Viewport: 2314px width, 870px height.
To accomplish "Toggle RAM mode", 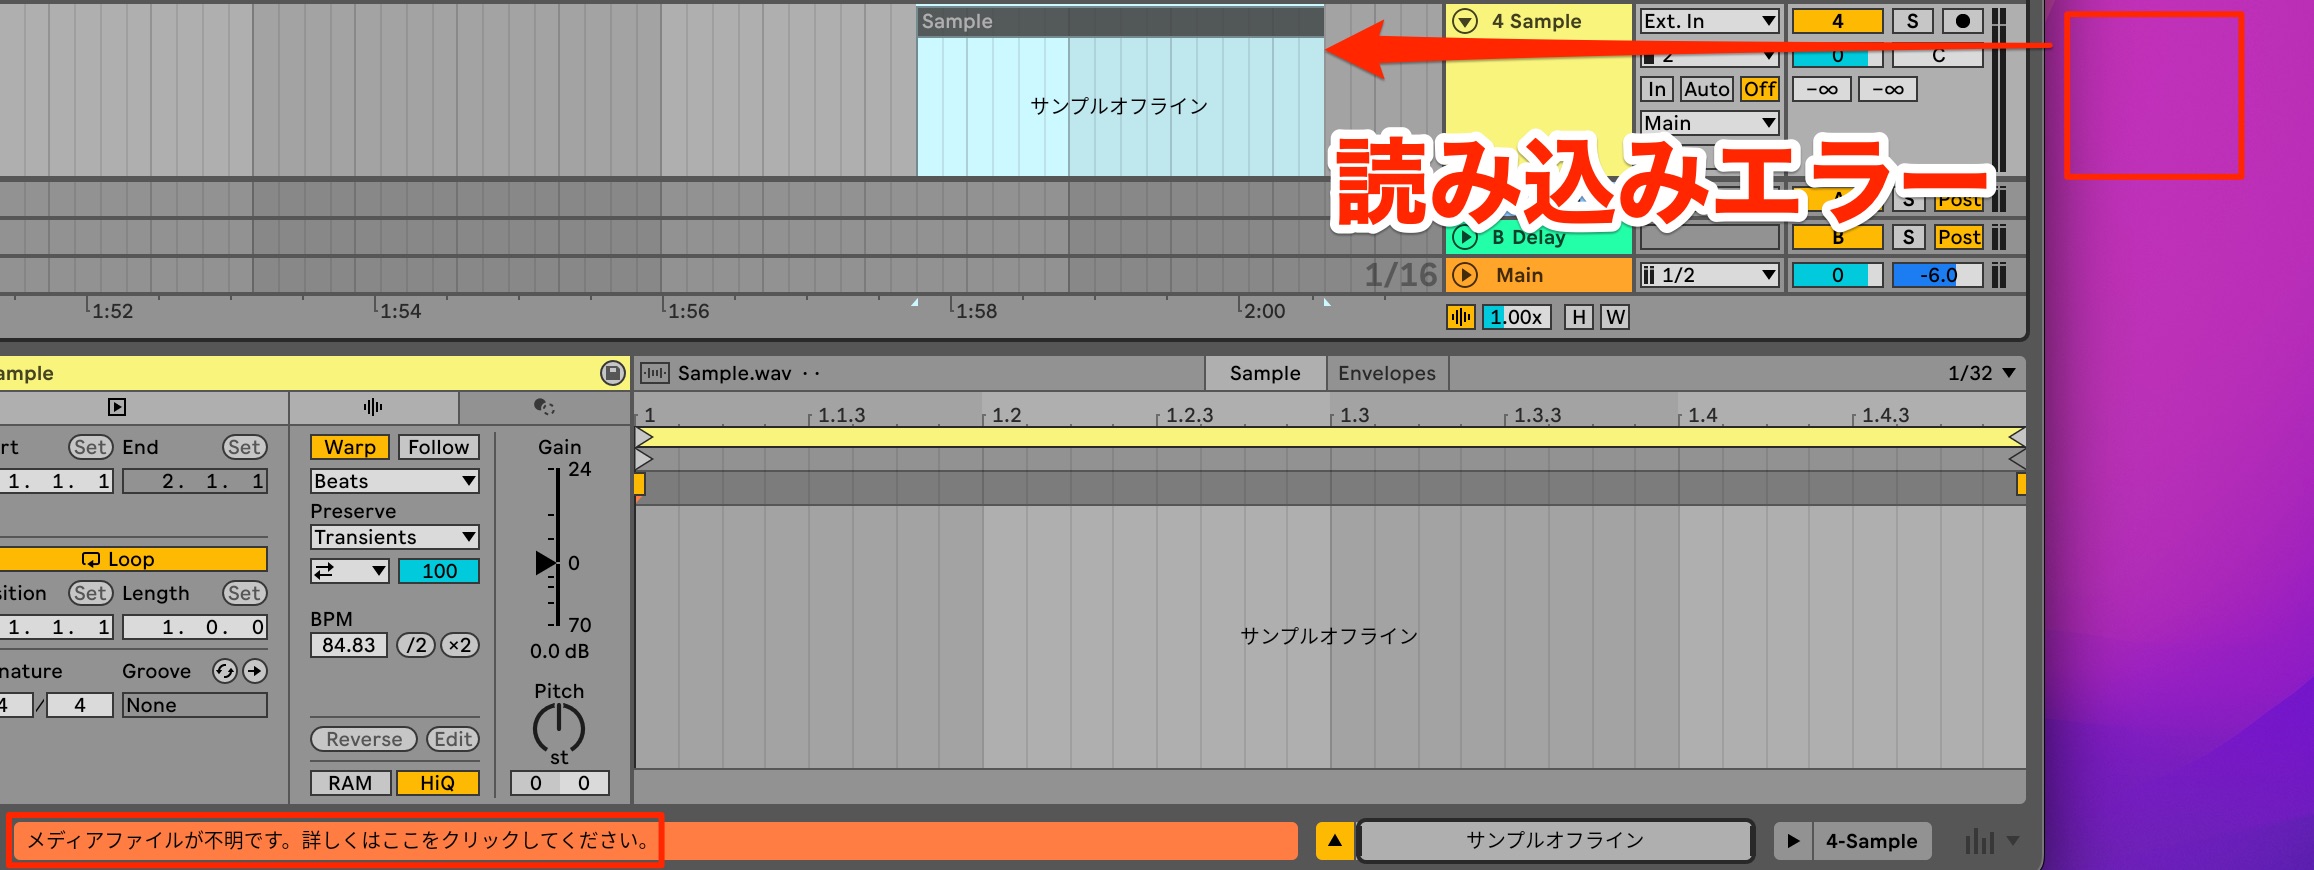I will click(x=350, y=783).
